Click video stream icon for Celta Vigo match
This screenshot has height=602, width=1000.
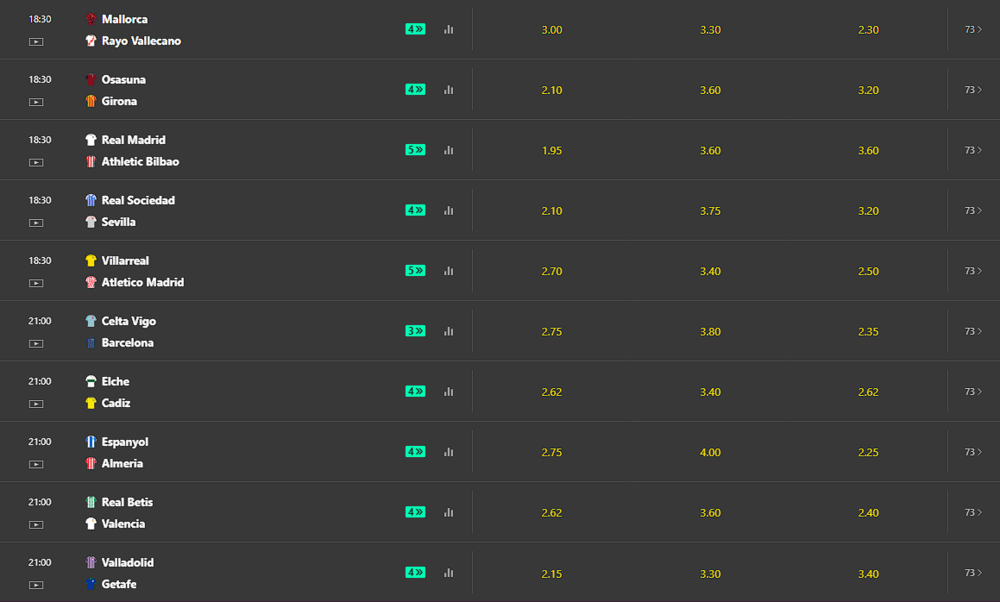point(37,343)
